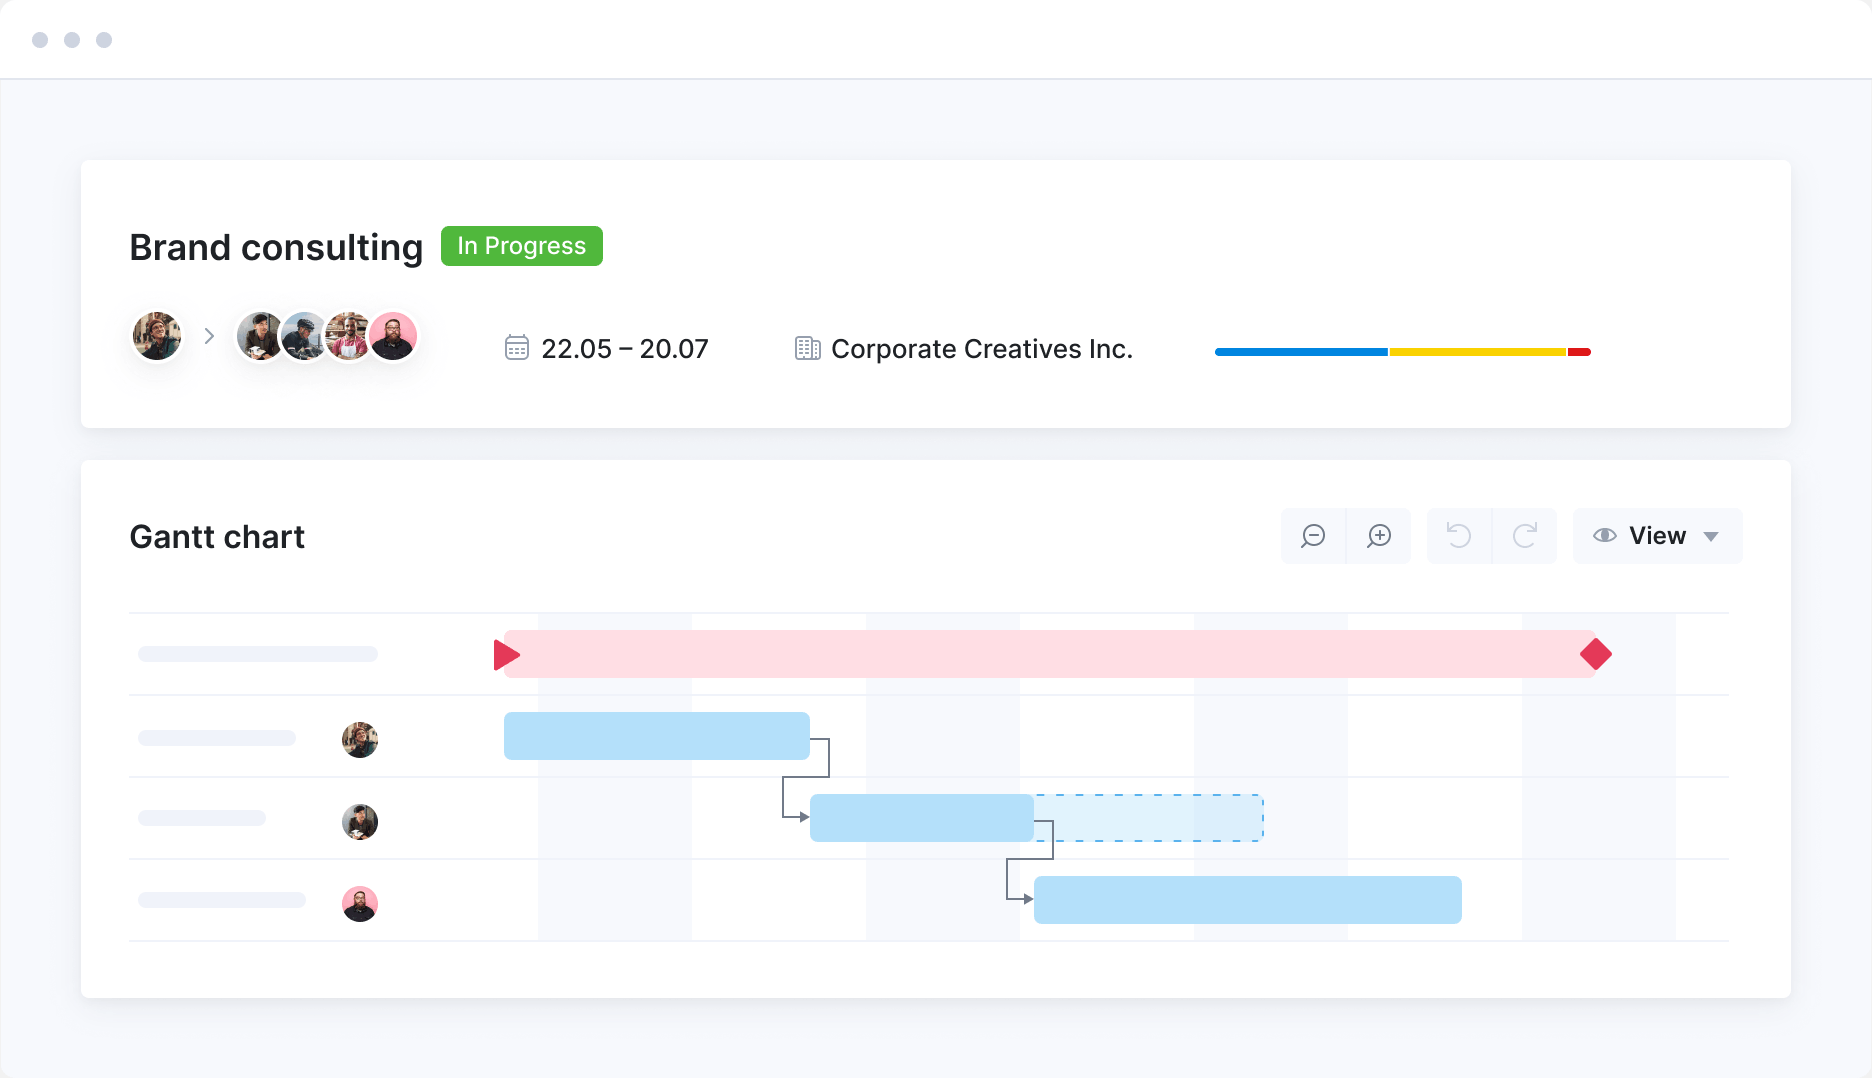Toggle the eye icon in View button
Screen dimensions: 1872x1078
[x=1605, y=536]
